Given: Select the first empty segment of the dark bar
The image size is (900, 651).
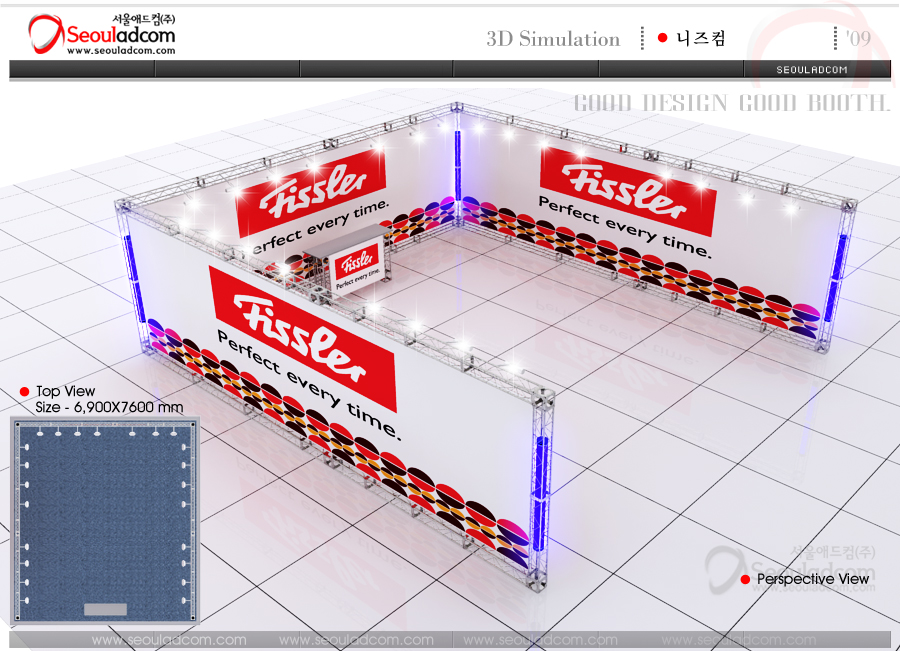Looking at the screenshot, I should tap(82, 69).
